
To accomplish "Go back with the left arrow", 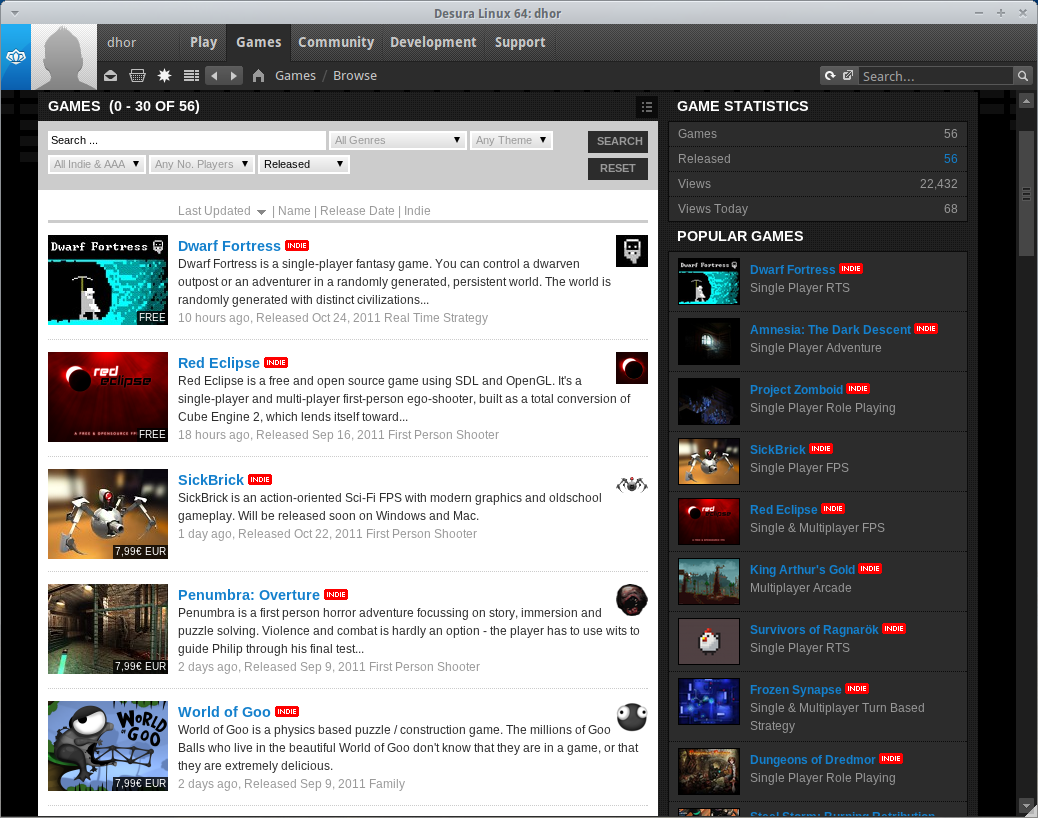I will (214, 75).
